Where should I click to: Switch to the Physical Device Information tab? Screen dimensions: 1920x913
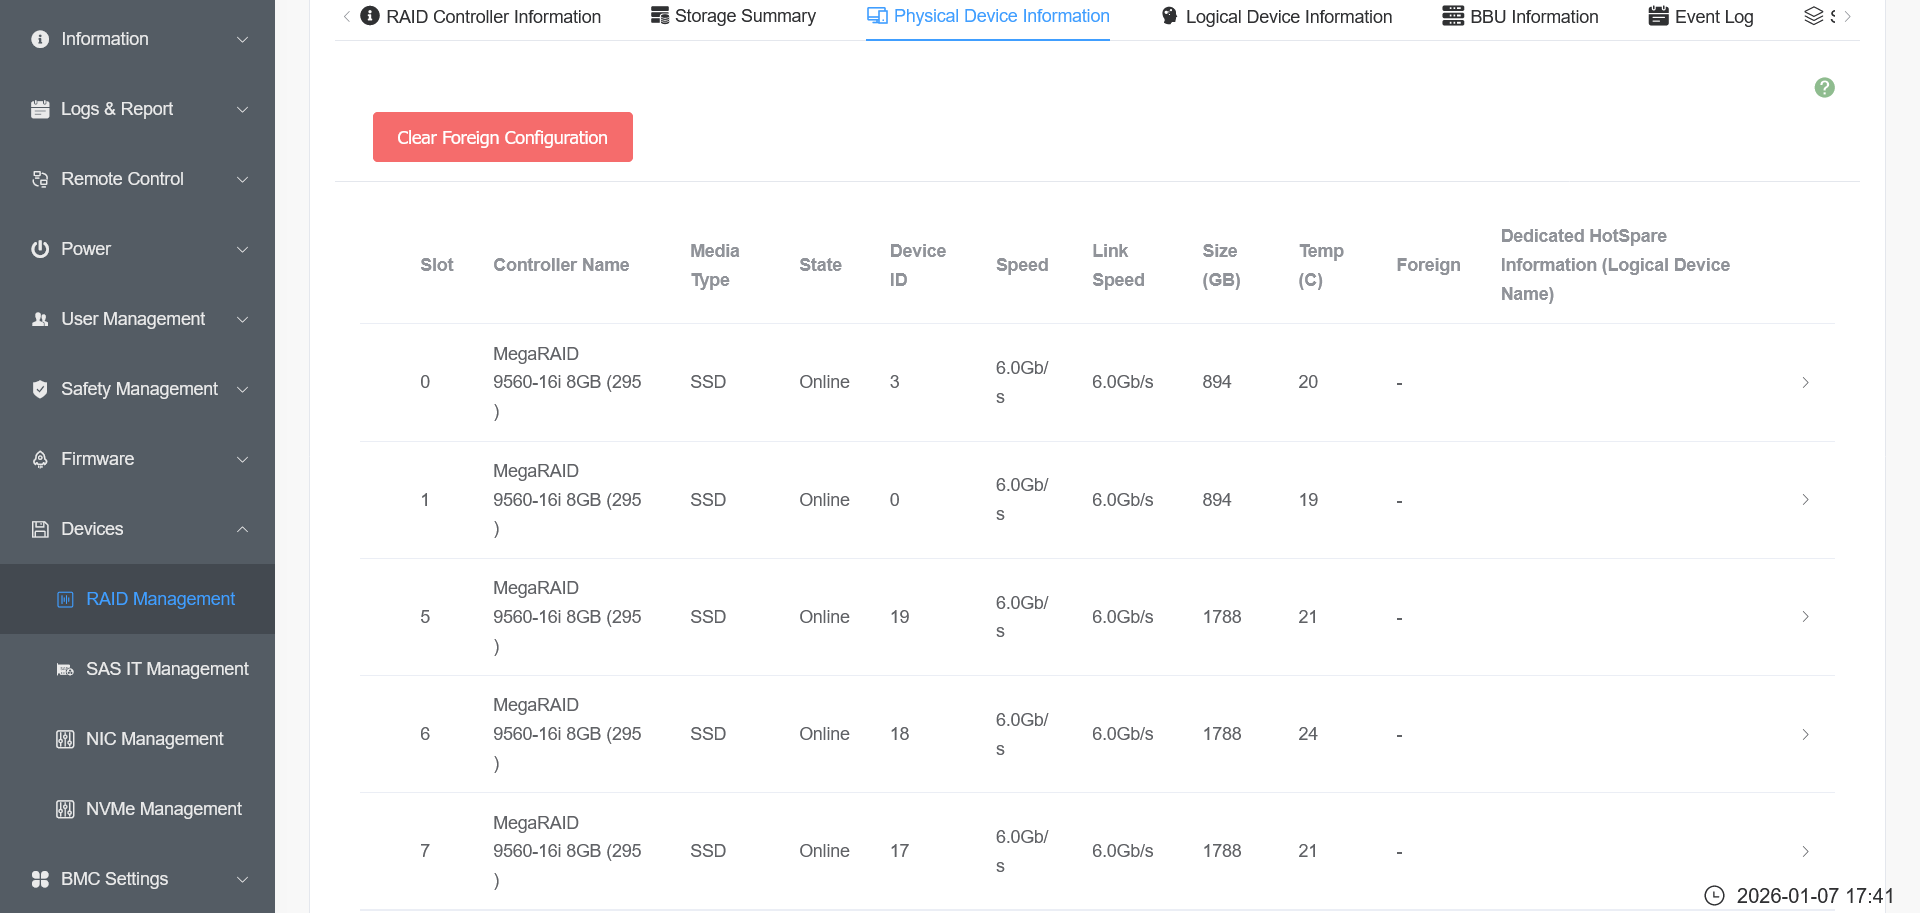[988, 17]
